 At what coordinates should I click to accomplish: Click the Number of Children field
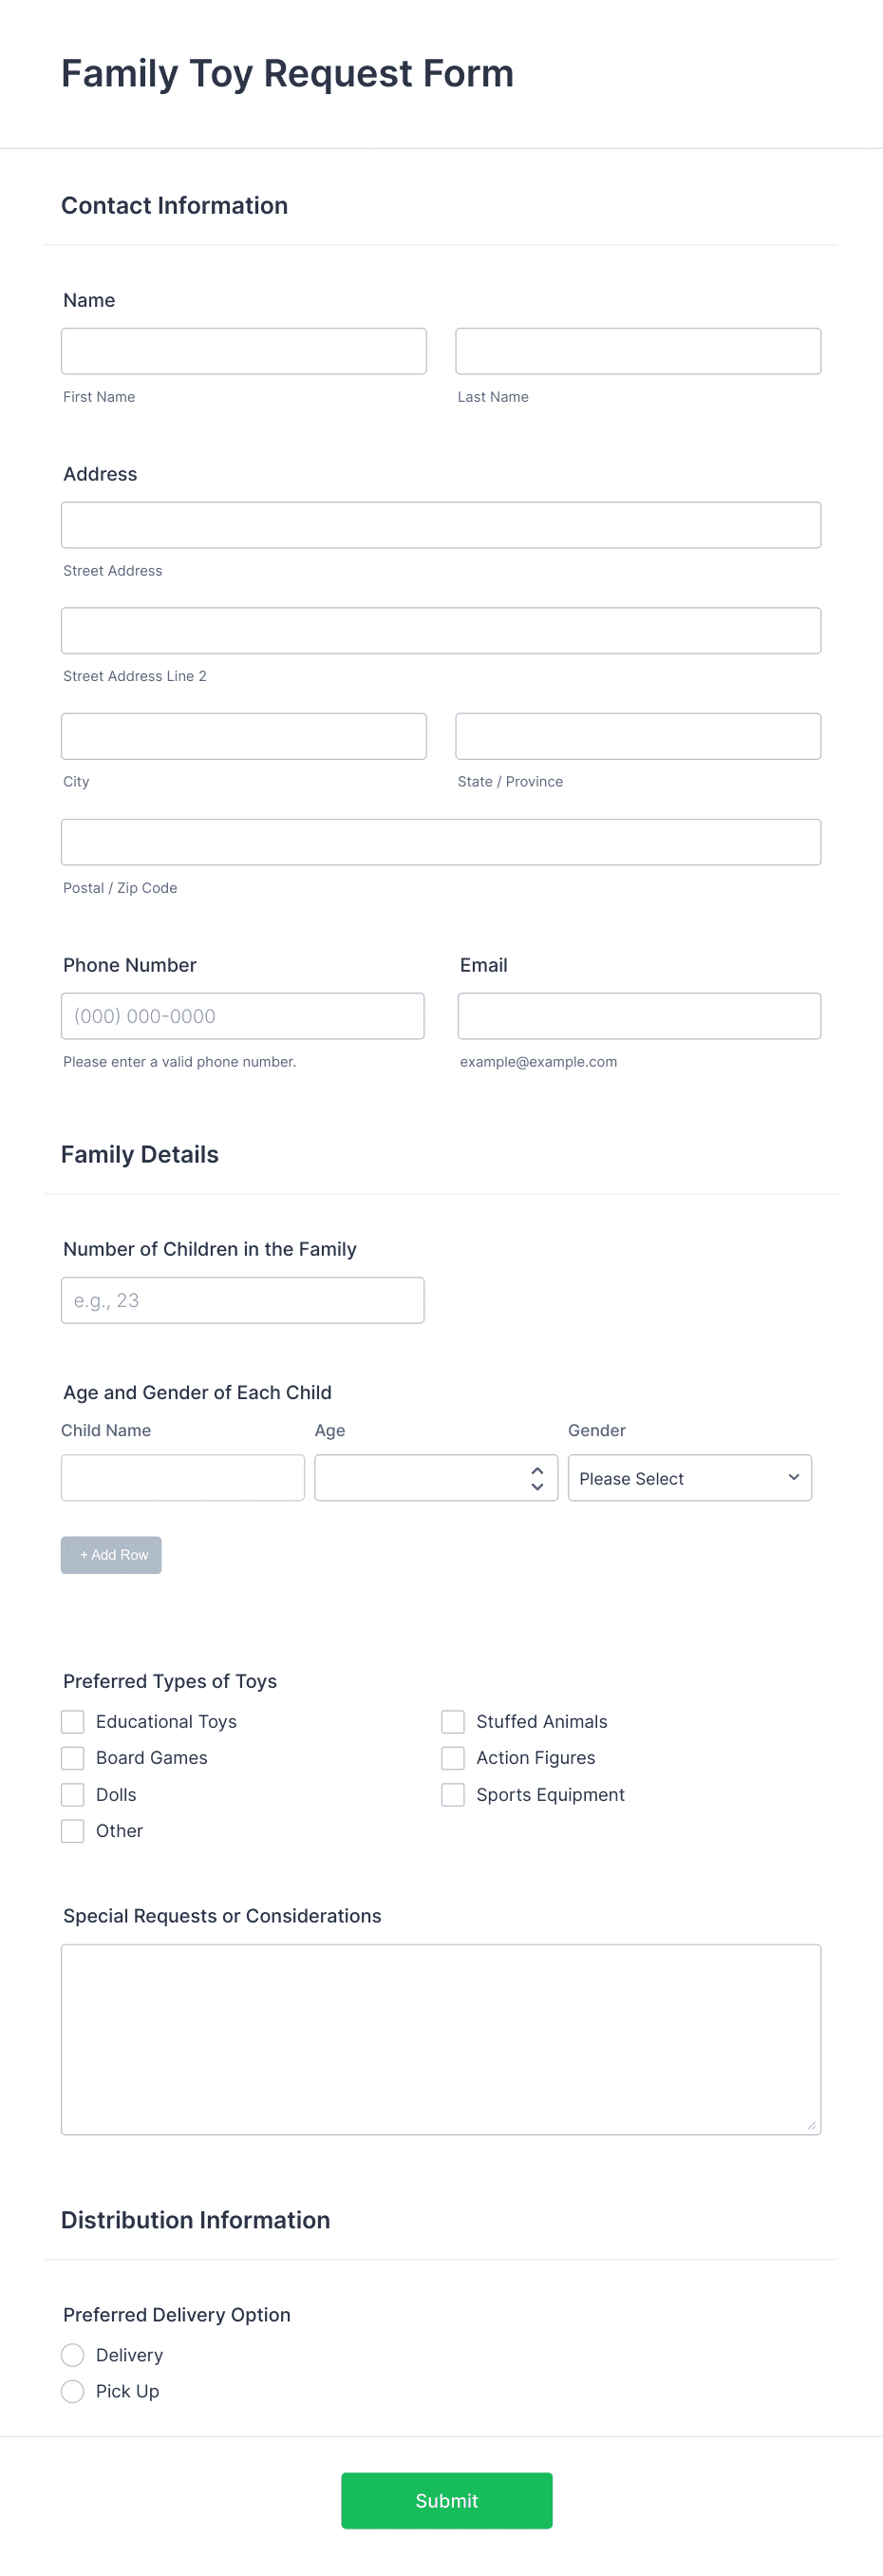point(242,1299)
